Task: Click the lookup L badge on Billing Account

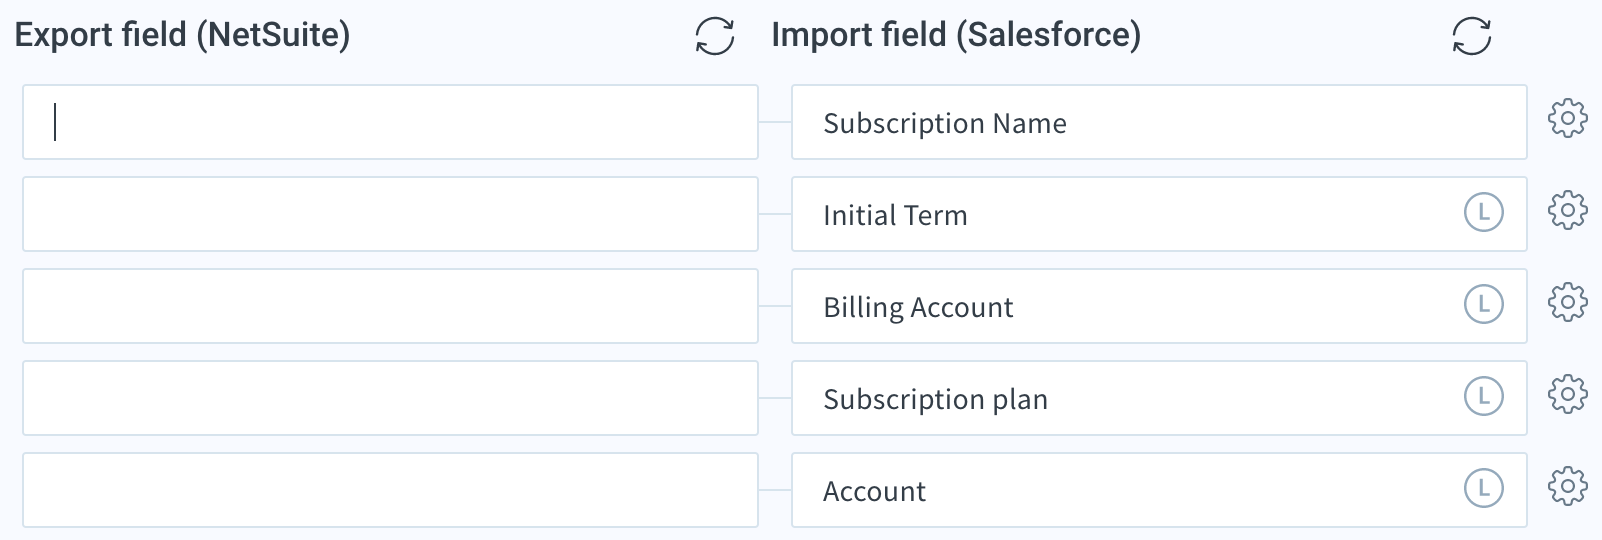Action: coord(1483,304)
